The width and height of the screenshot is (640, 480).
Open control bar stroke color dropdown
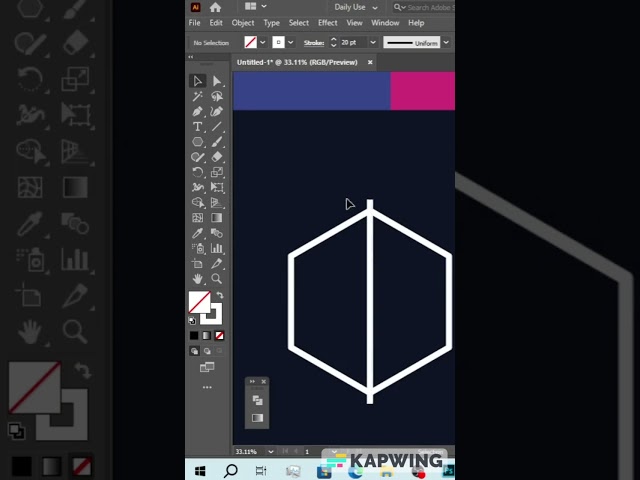[290, 42]
